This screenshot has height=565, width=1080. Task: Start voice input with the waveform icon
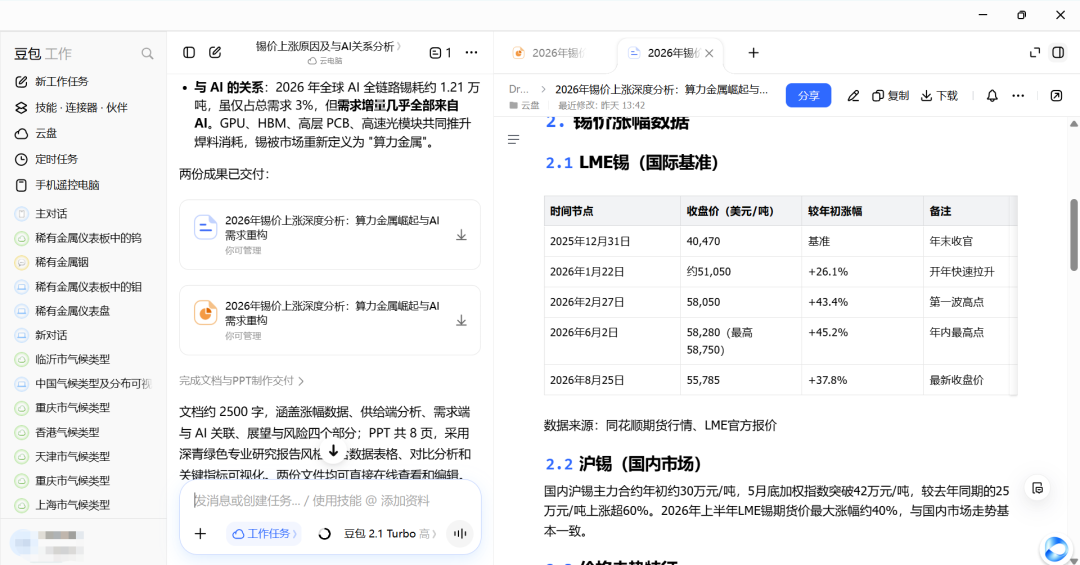(x=460, y=533)
